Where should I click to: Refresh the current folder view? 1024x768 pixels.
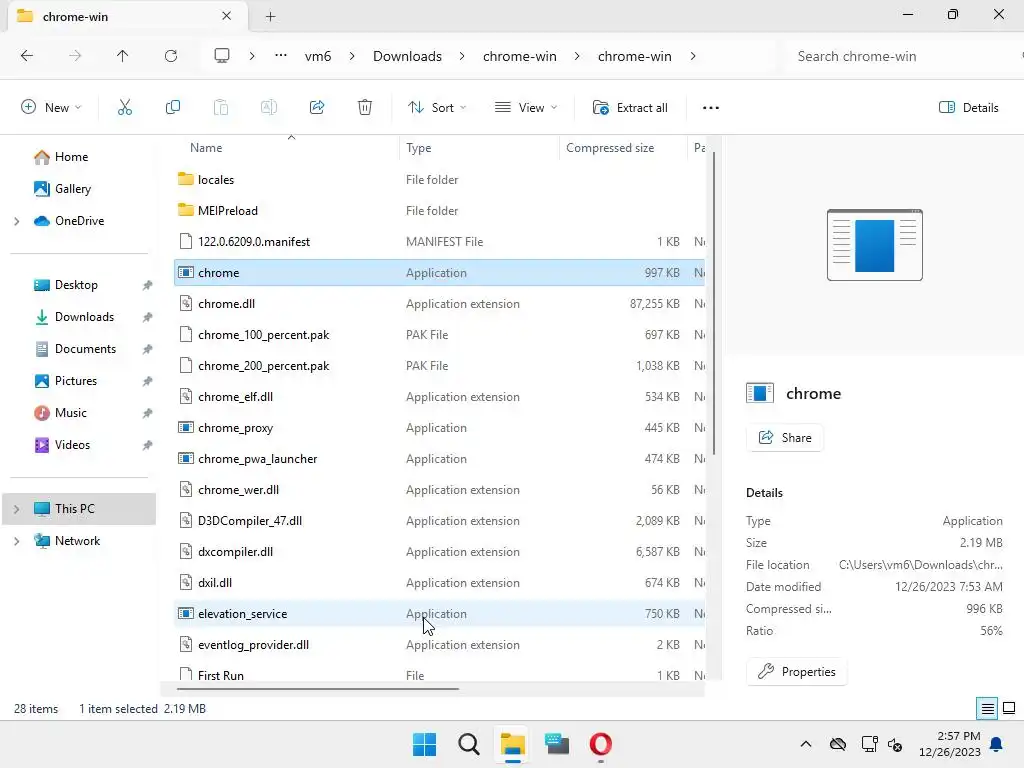click(x=171, y=56)
